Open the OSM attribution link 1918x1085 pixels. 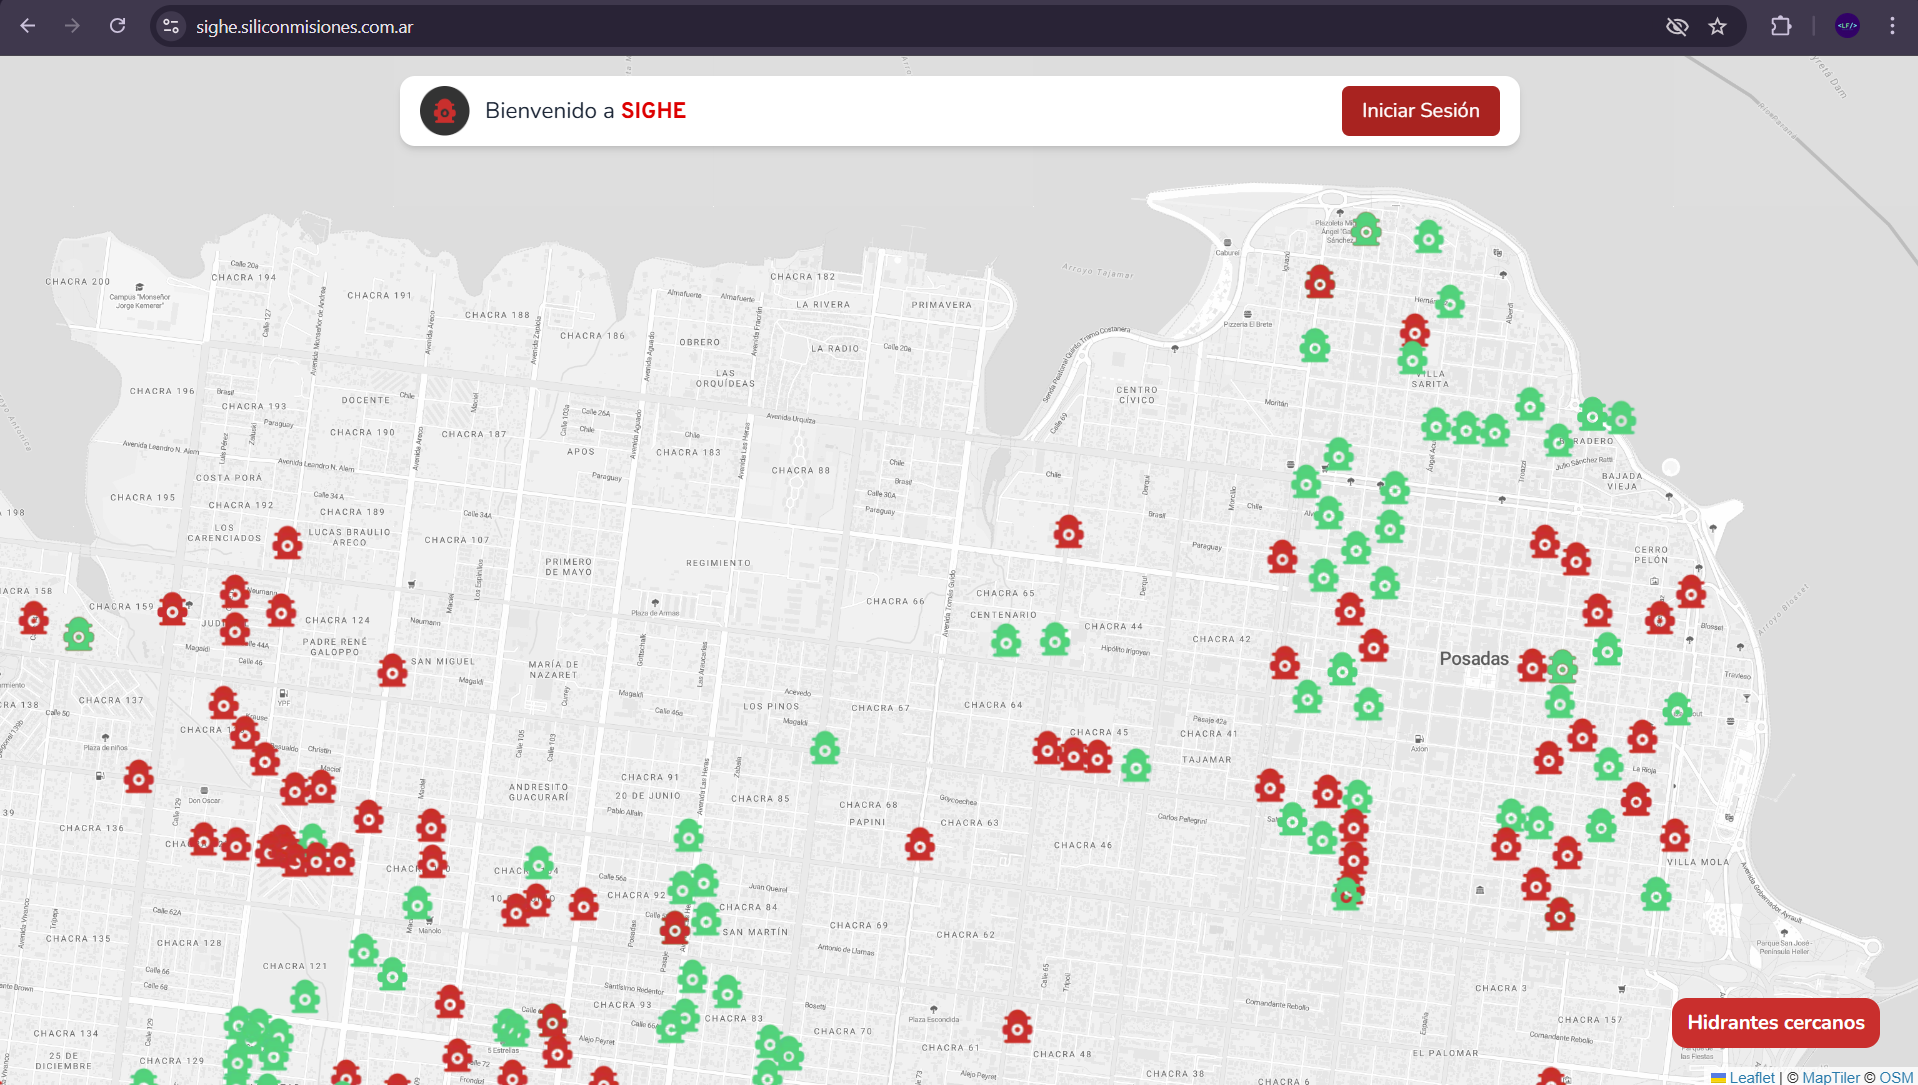click(x=1896, y=1077)
